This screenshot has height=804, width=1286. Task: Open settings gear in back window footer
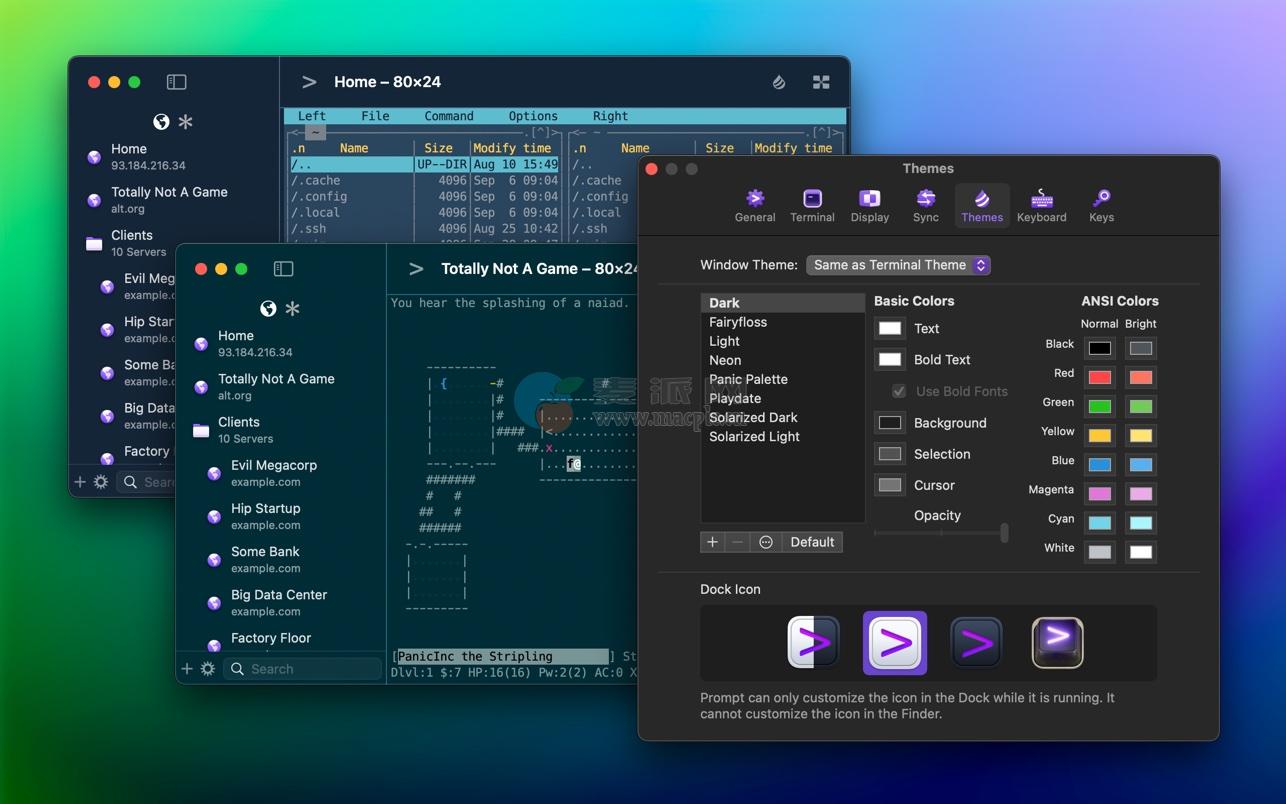pos(101,482)
